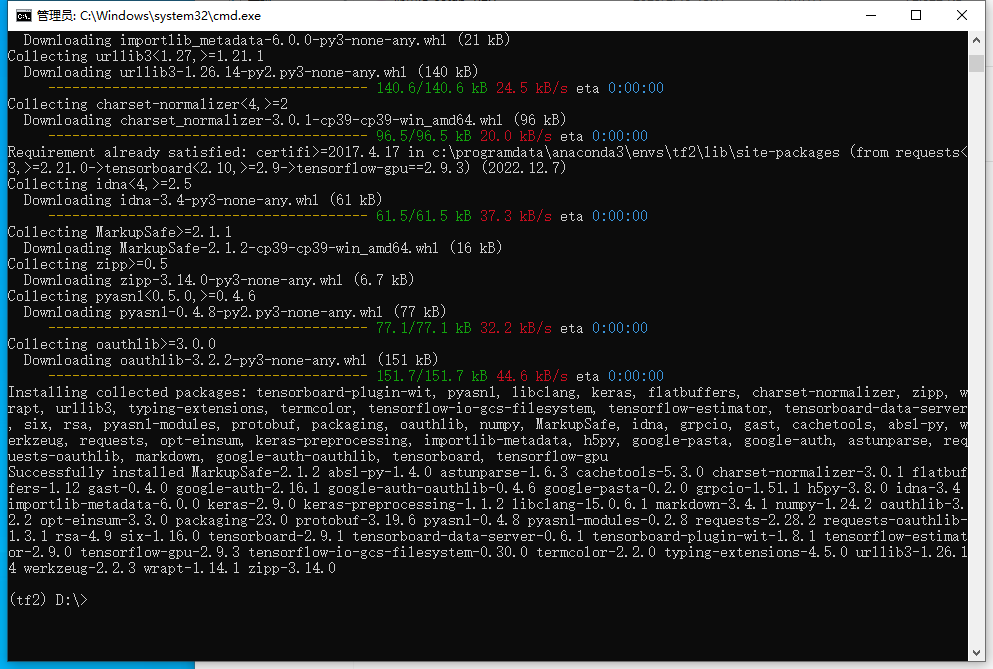Screen dimensions: 993x669
Task: Click 'Downloading importlib_metadata-6.0.0' line
Action: point(267,40)
